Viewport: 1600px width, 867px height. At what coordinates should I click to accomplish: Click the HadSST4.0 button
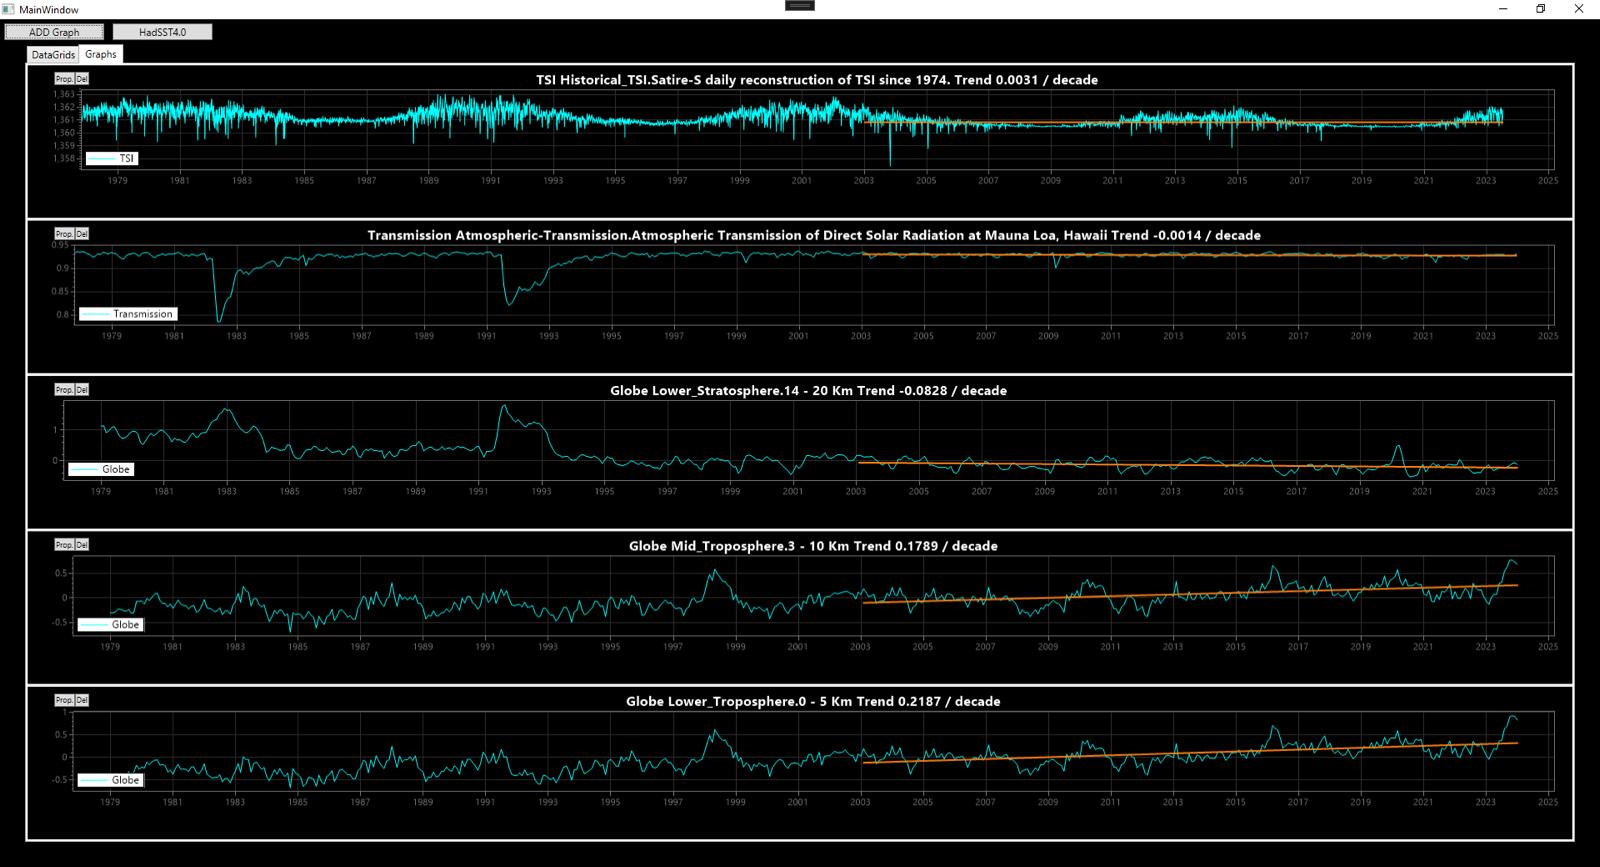(162, 32)
